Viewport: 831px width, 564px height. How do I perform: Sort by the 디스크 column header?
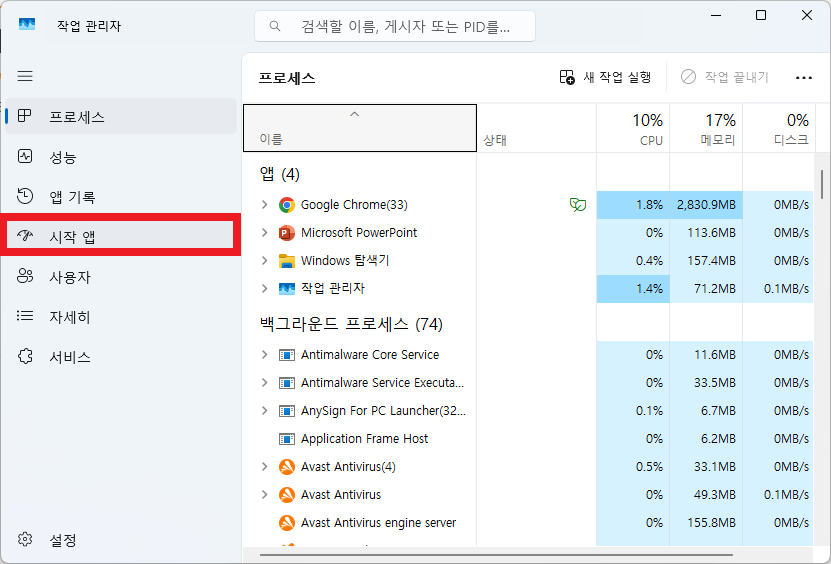coord(779,128)
